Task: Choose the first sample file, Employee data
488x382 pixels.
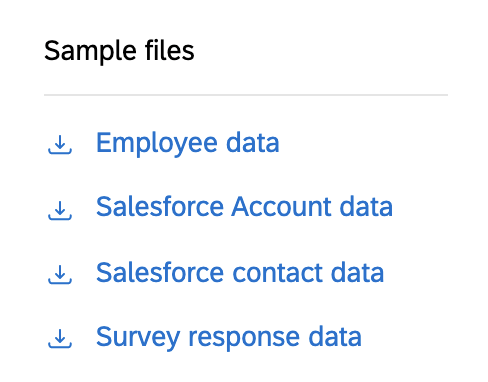Action: click(188, 143)
